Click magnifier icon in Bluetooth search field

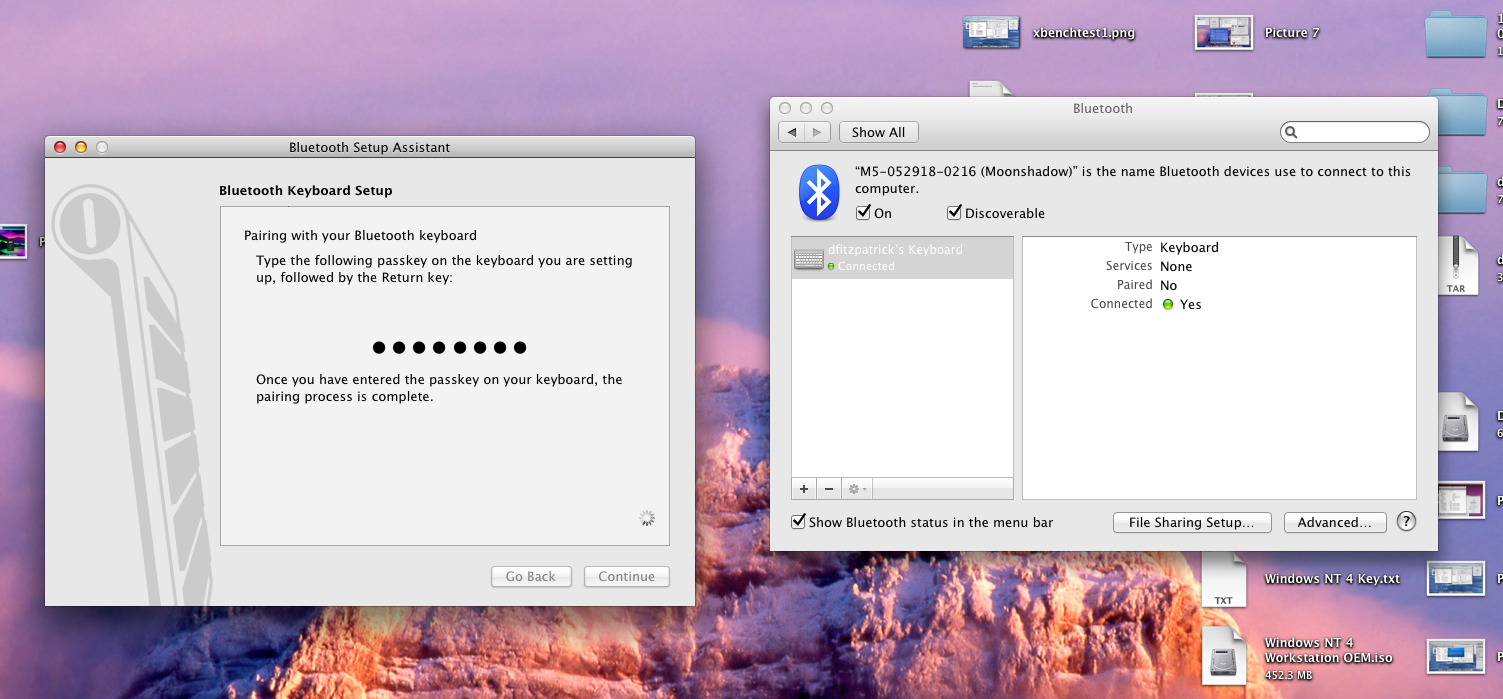click(x=1292, y=132)
